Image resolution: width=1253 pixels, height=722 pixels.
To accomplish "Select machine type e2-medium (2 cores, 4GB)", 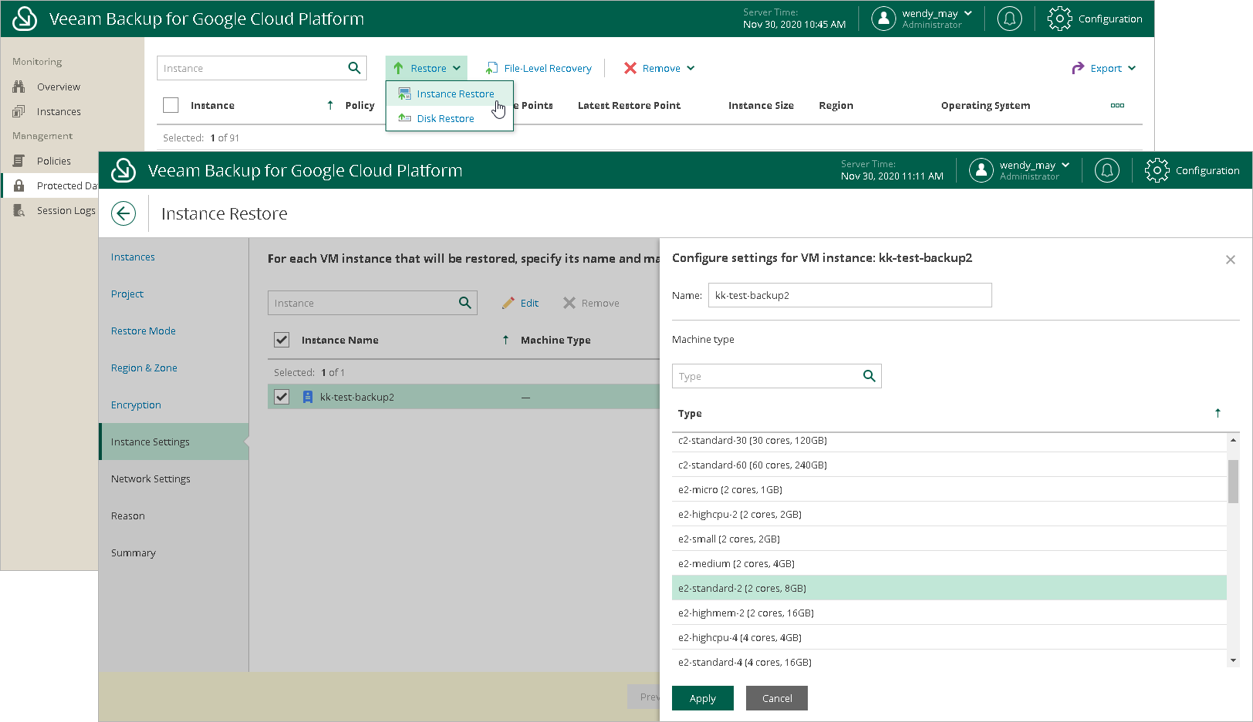I will (x=949, y=564).
